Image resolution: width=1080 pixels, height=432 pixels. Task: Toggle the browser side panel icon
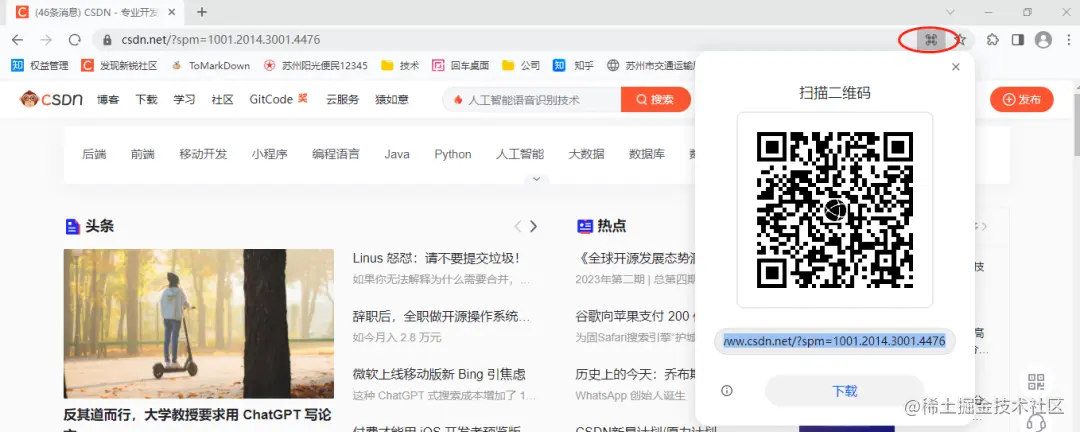tap(1017, 40)
